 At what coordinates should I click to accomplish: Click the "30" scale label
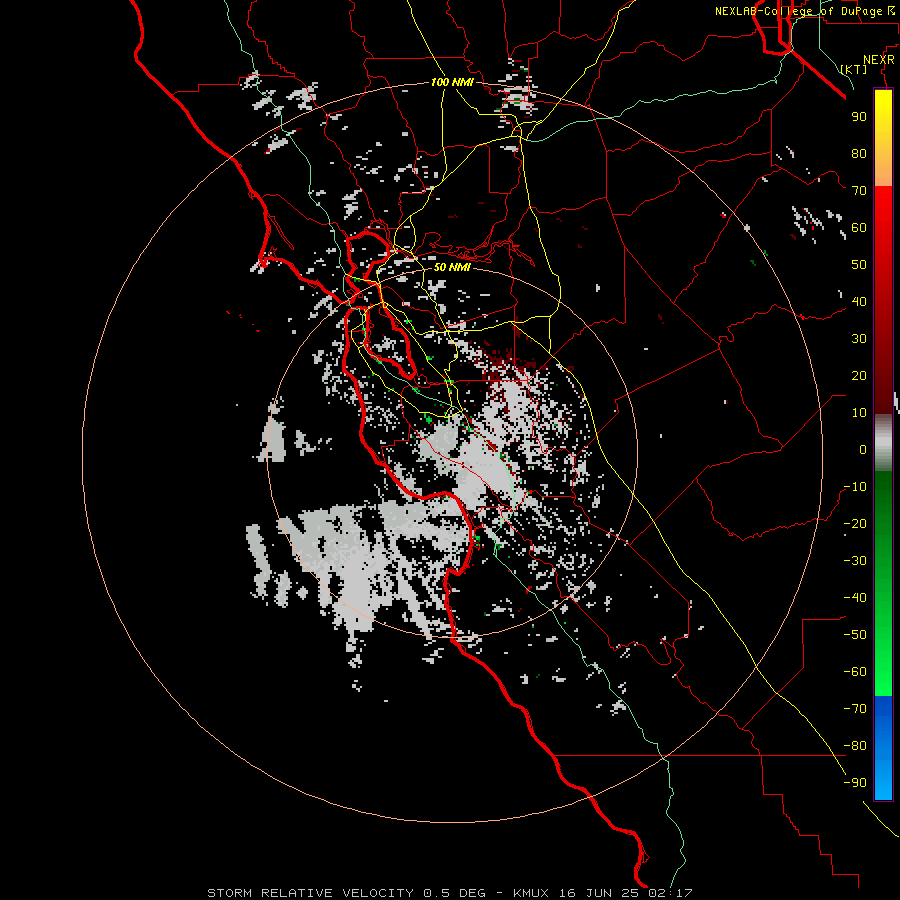859,339
